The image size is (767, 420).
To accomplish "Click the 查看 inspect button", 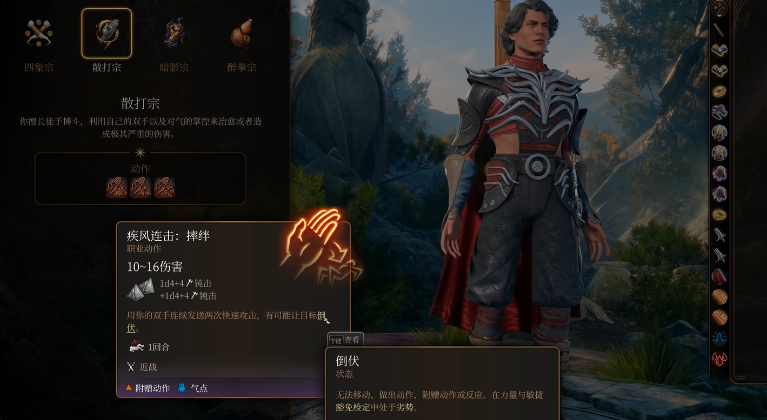I will (345, 339).
